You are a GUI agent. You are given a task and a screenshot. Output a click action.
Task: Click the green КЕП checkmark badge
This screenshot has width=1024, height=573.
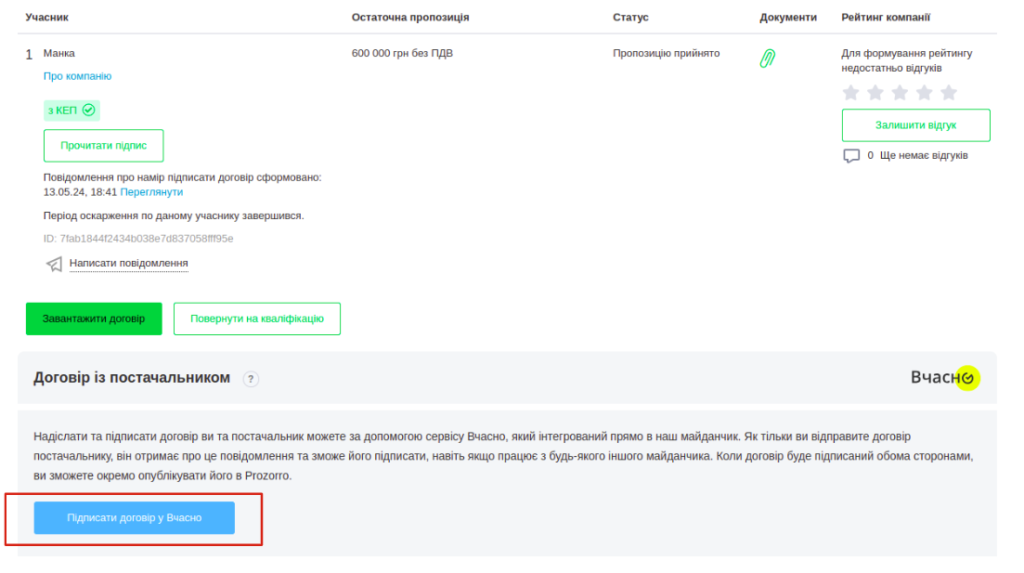click(72, 110)
